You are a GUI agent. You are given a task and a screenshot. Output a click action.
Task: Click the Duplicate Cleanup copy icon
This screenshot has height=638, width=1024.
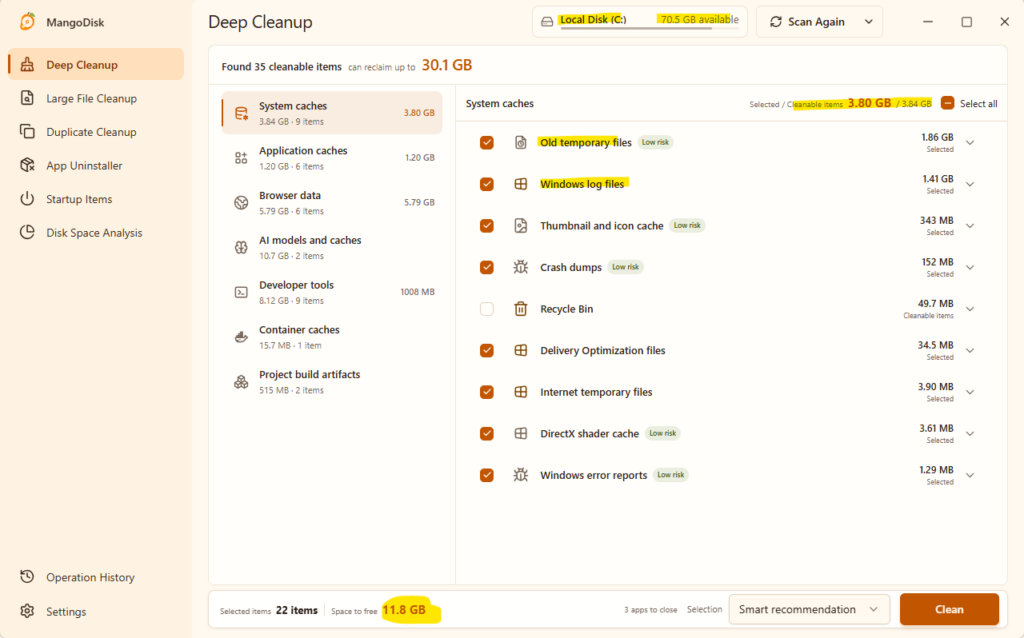[x=27, y=132]
